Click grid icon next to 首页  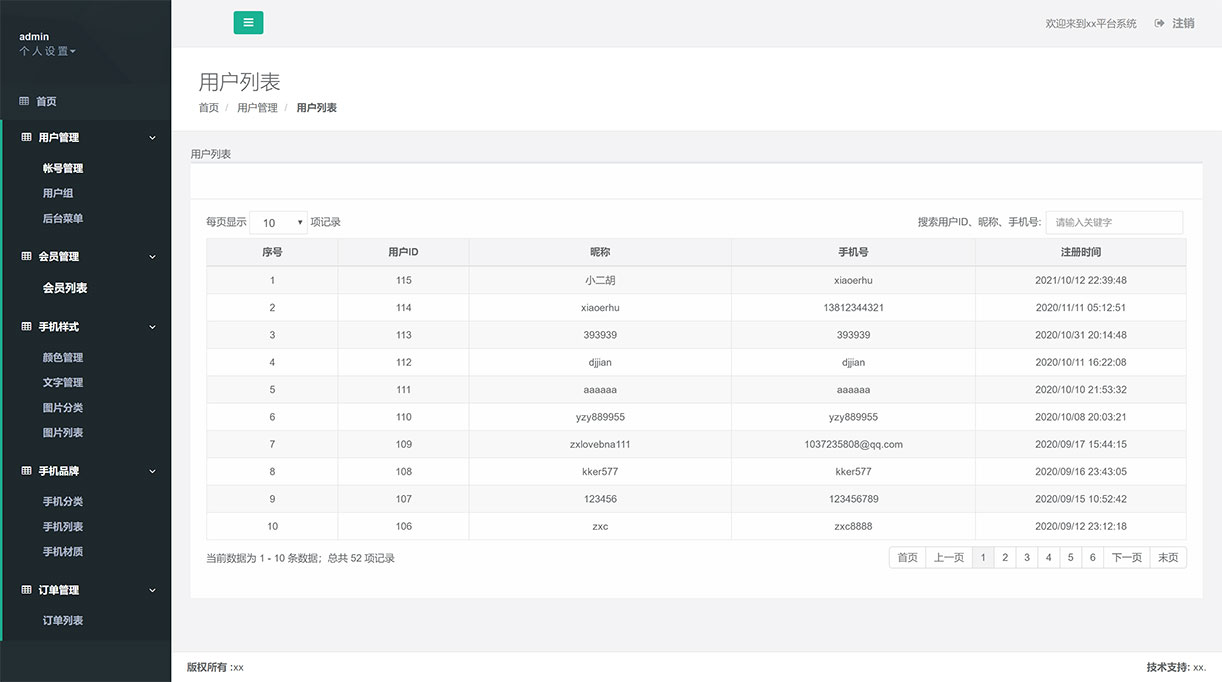point(24,101)
